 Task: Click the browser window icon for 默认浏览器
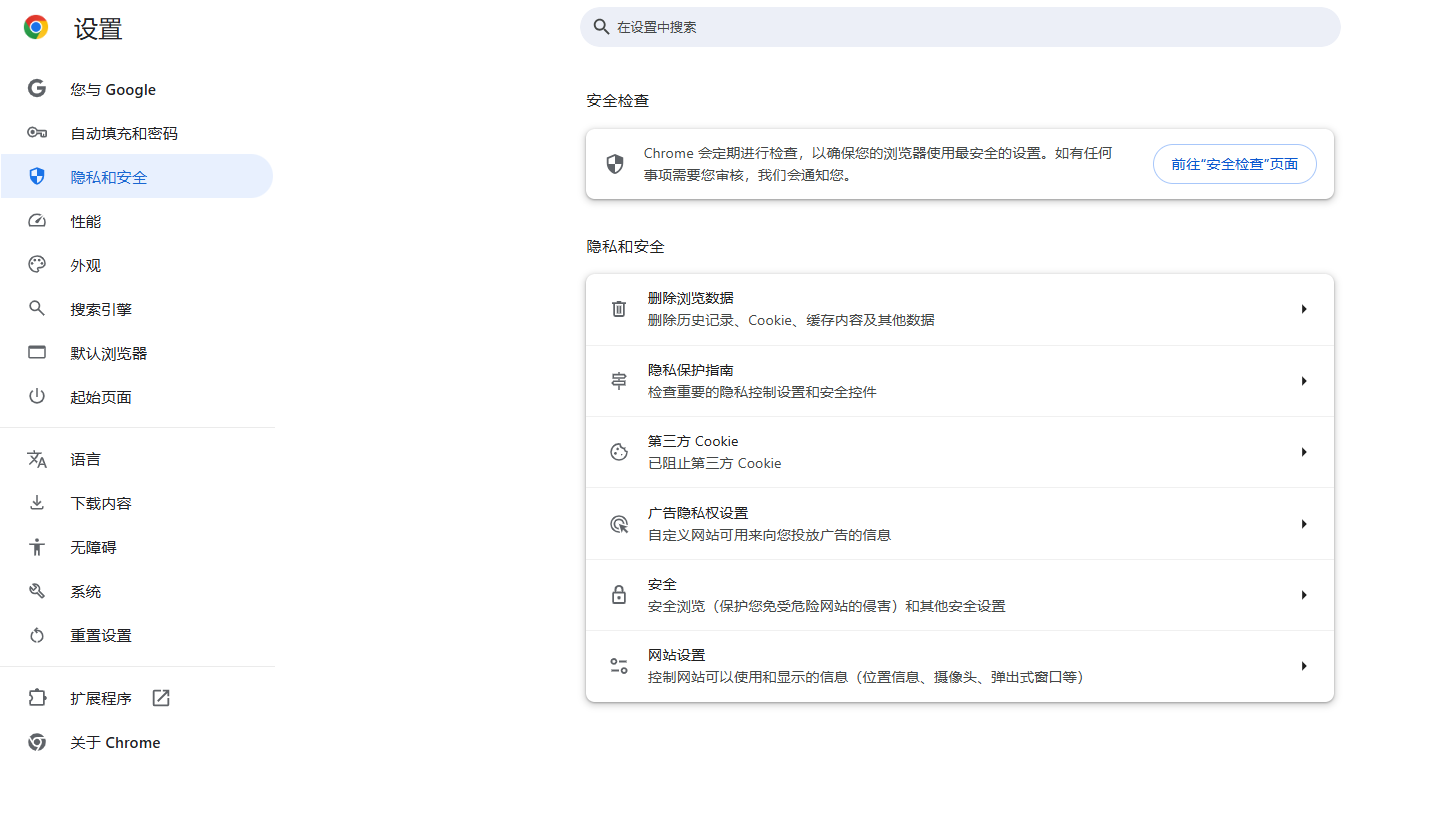tap(37, 353)
